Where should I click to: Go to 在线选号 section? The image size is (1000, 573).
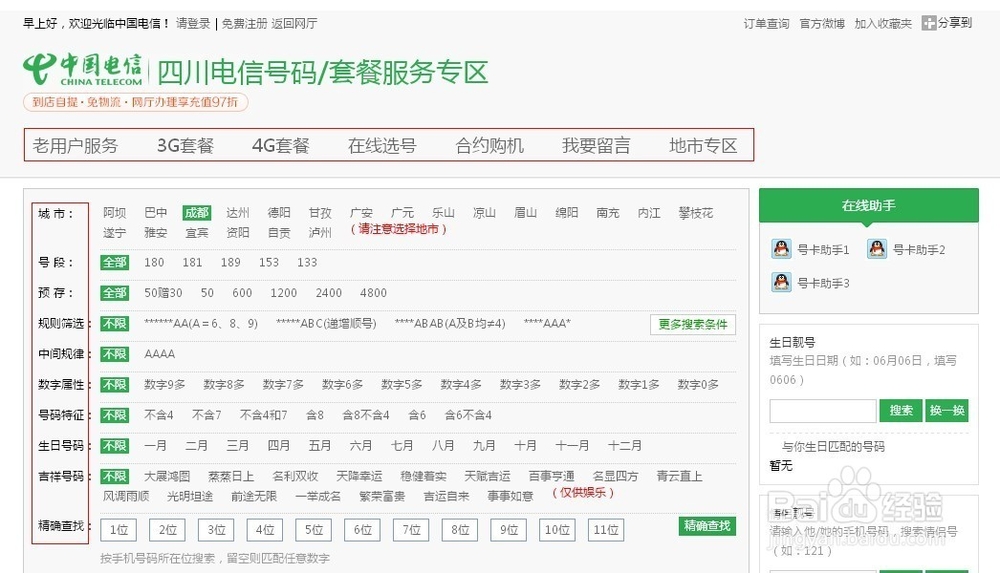click(x=382, y=145)
